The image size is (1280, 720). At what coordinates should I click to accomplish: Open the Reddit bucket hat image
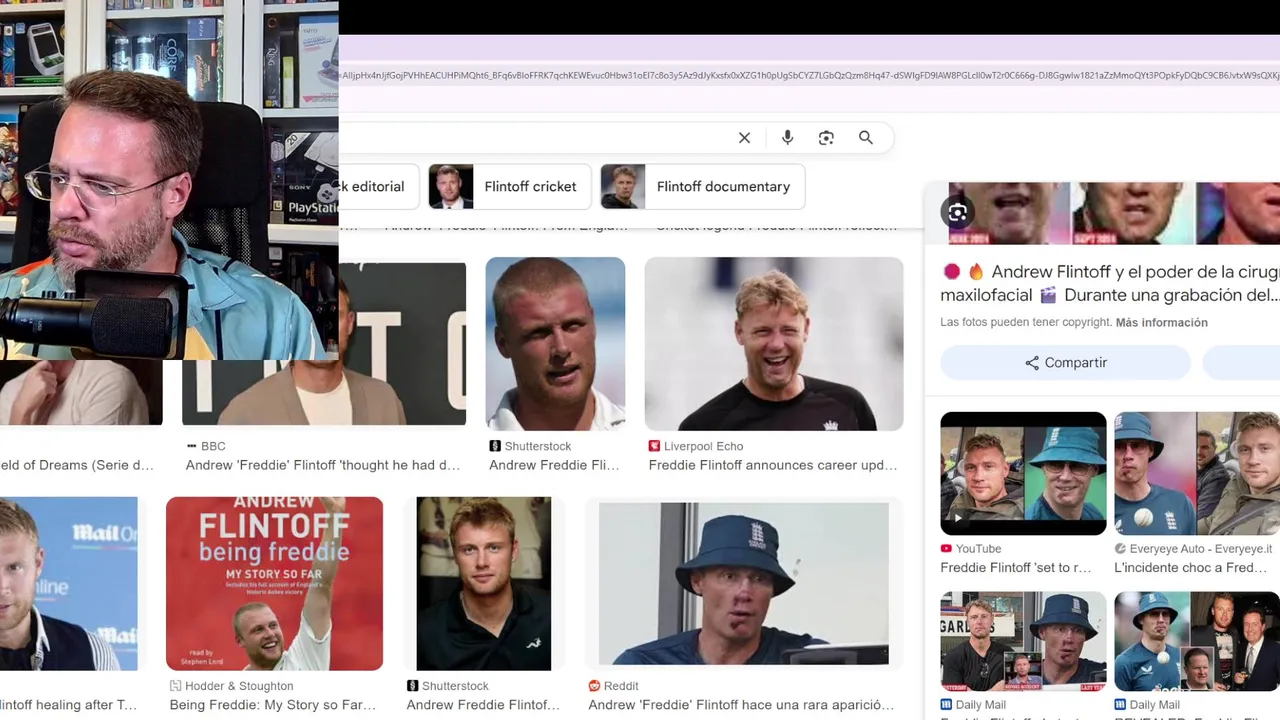[743, 584]
